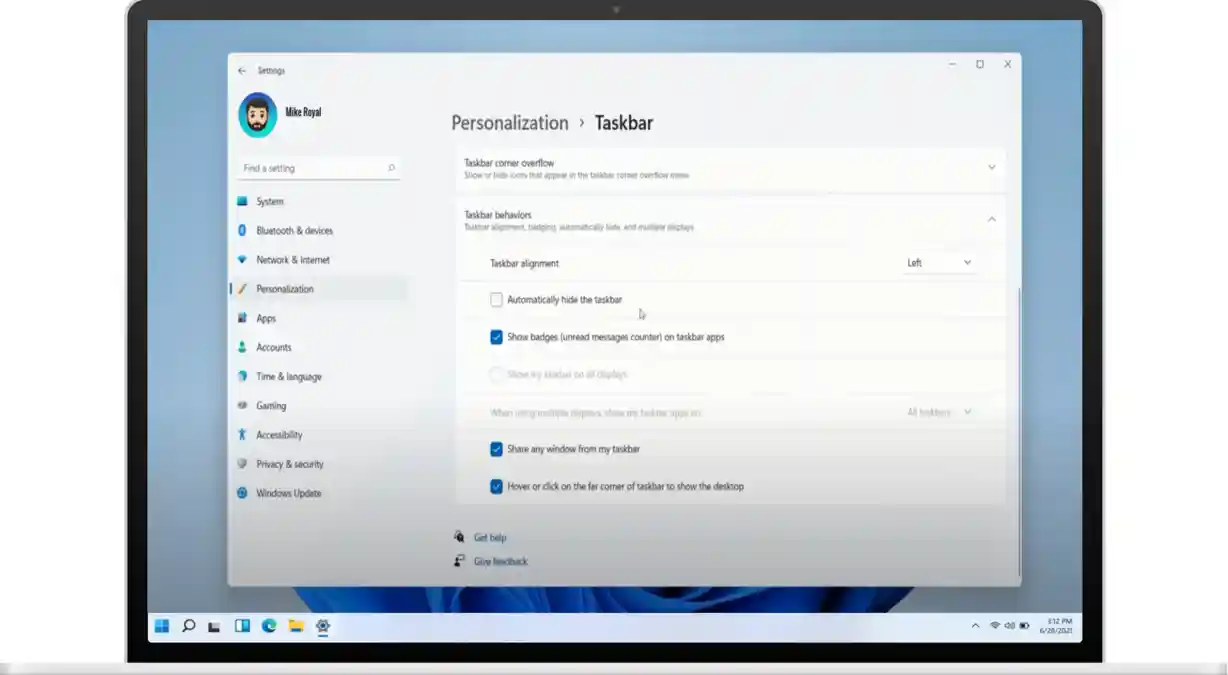This screenshot has width=1228, height=675.
Task: Click the Get help link
Action: tap(490, 537)
